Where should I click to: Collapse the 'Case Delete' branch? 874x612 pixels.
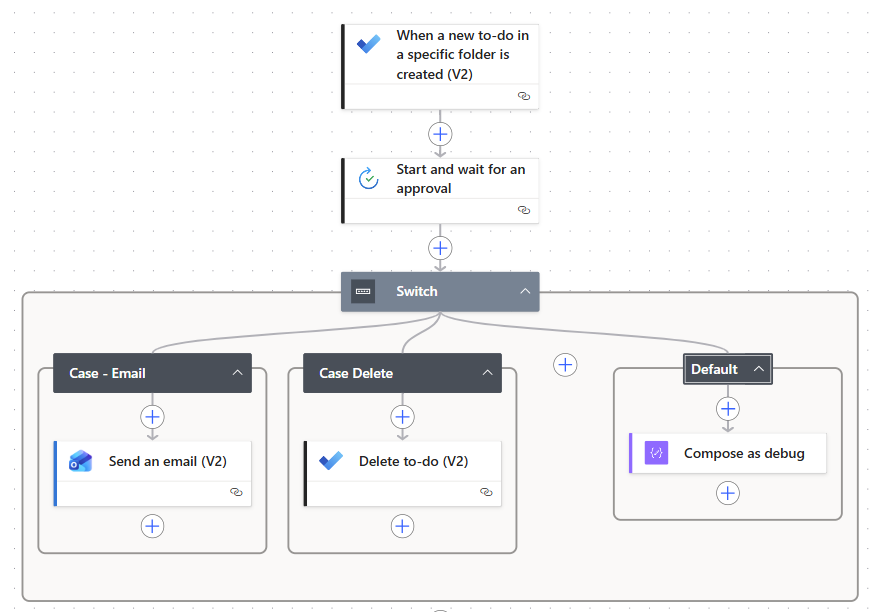(x=488, y=373)
